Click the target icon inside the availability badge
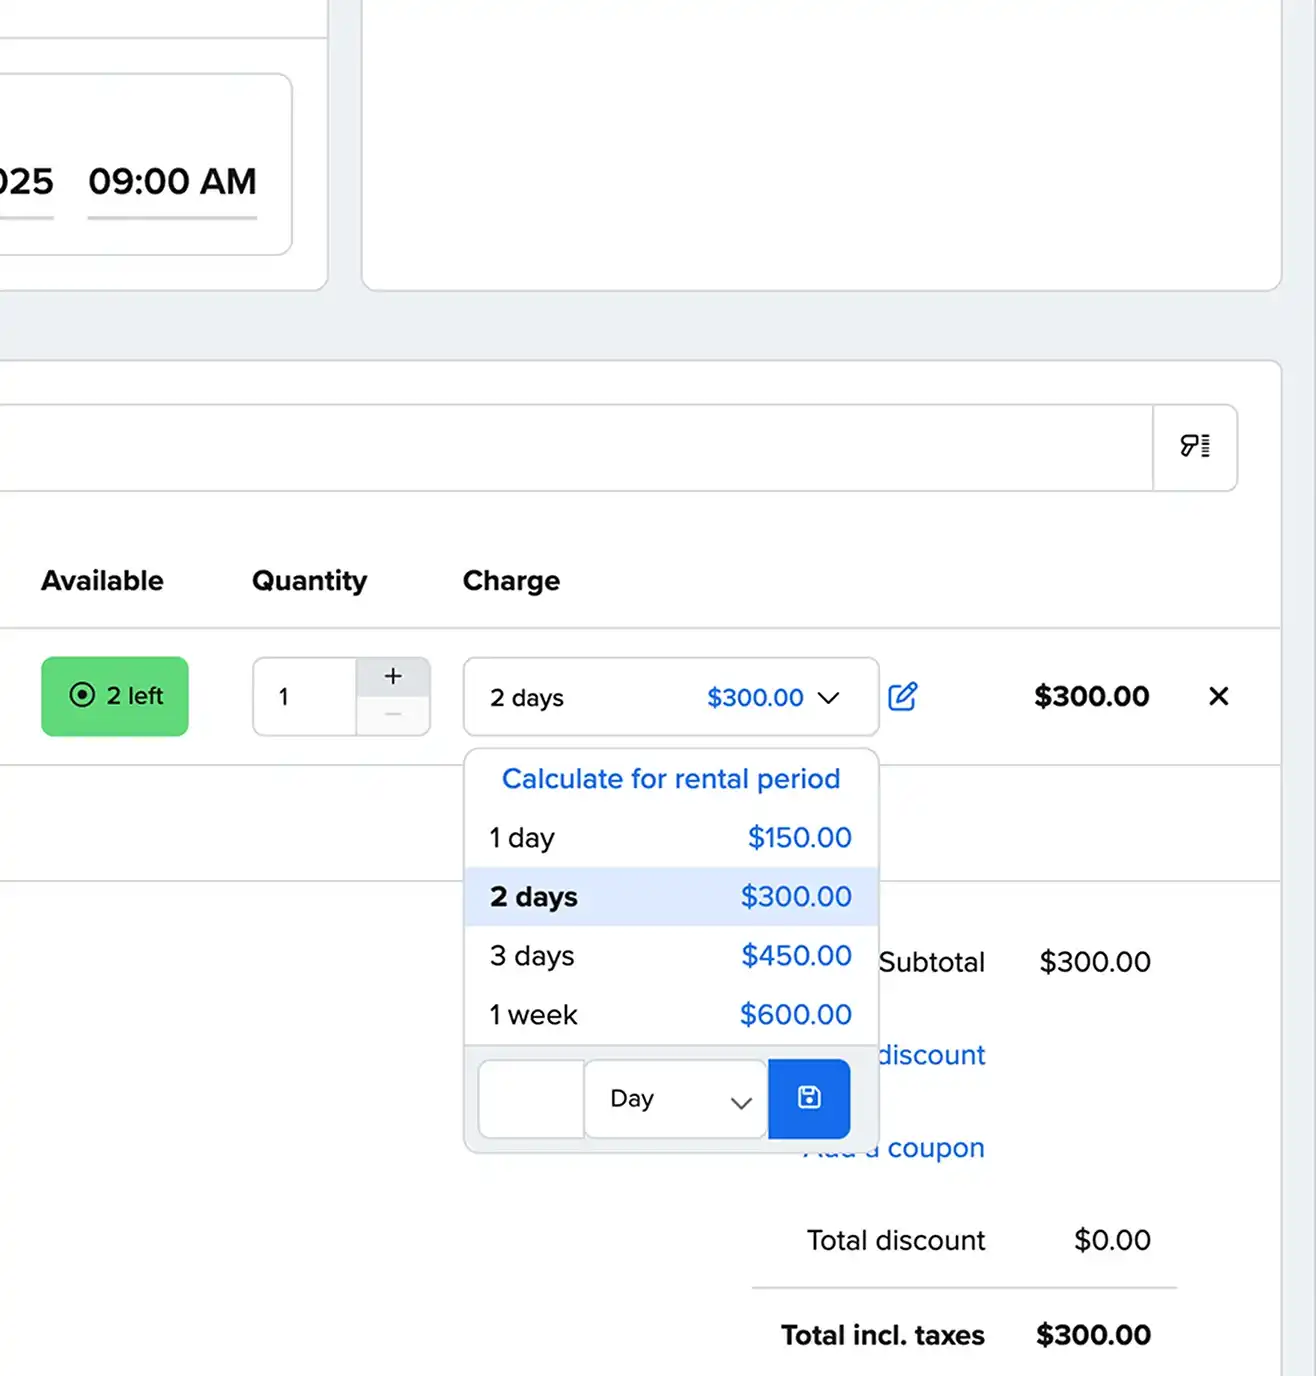1316x1376 pixels. (x=83, y=696)
